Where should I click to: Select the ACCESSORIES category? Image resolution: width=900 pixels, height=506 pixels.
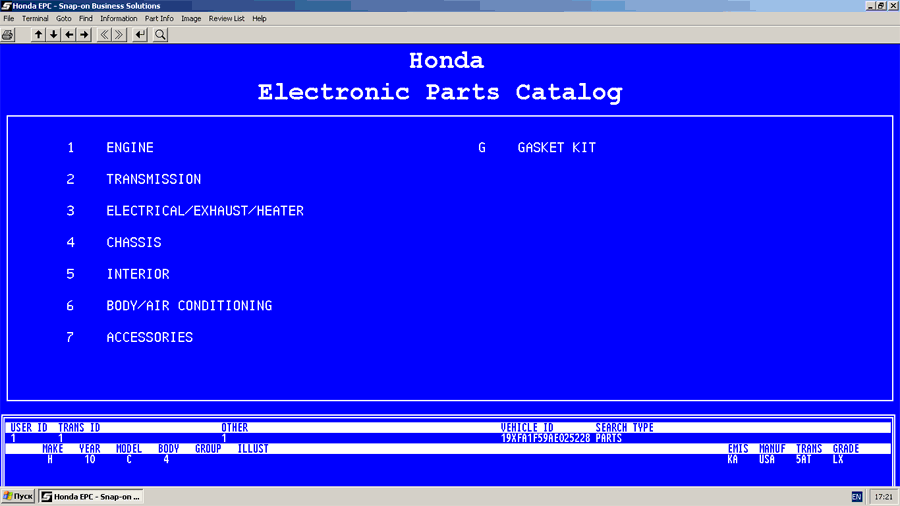[x=149, y=337]
